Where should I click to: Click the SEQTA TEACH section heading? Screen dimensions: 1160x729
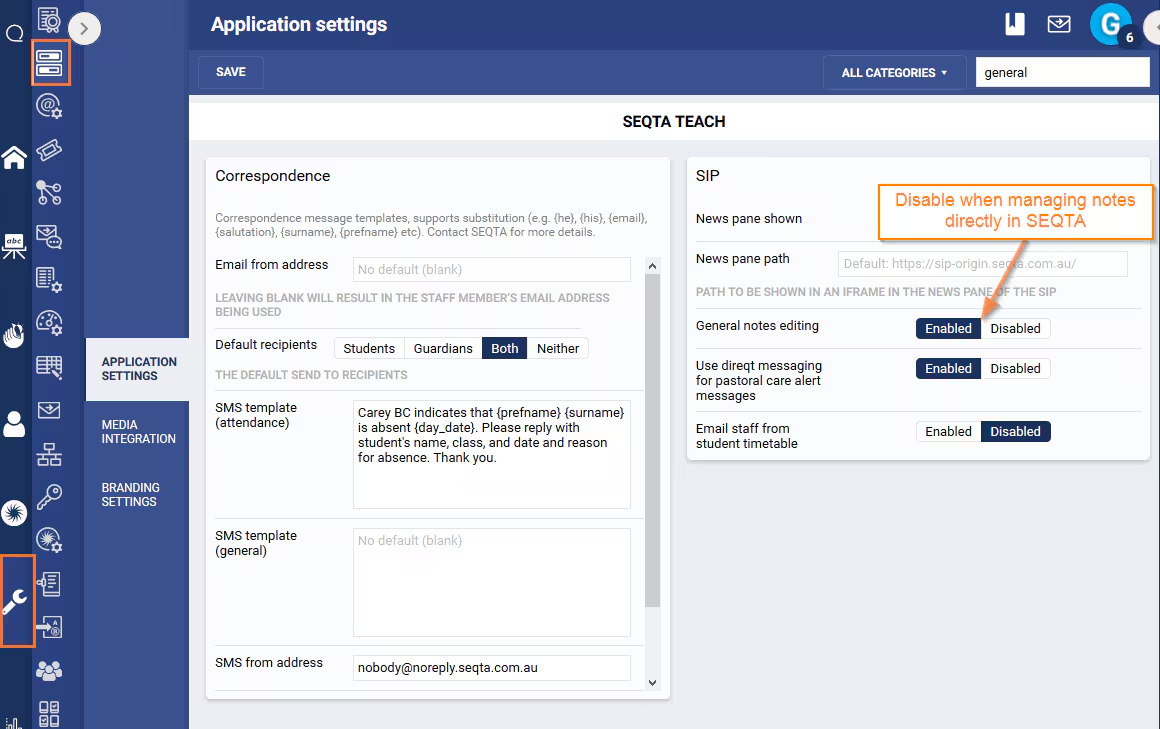tap(674, 121)
